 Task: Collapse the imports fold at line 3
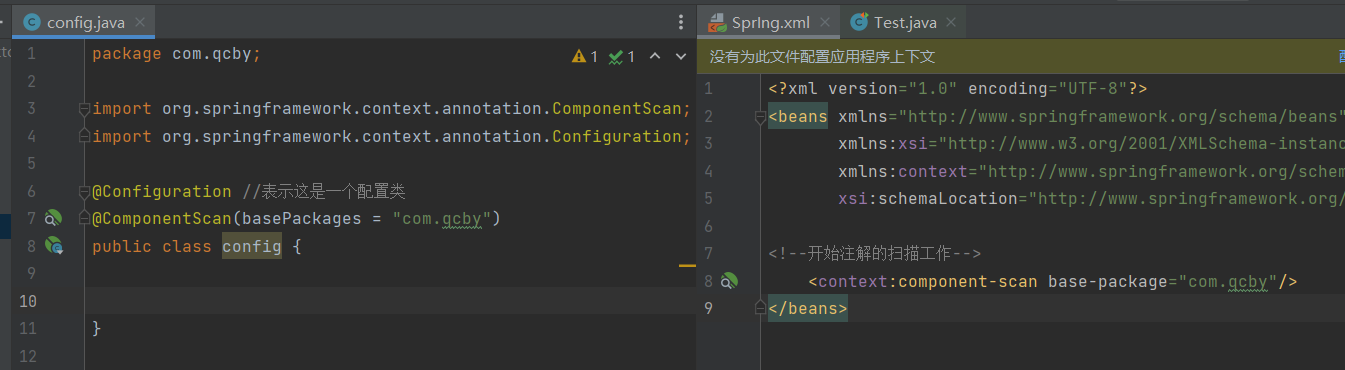tap(85, 109)
